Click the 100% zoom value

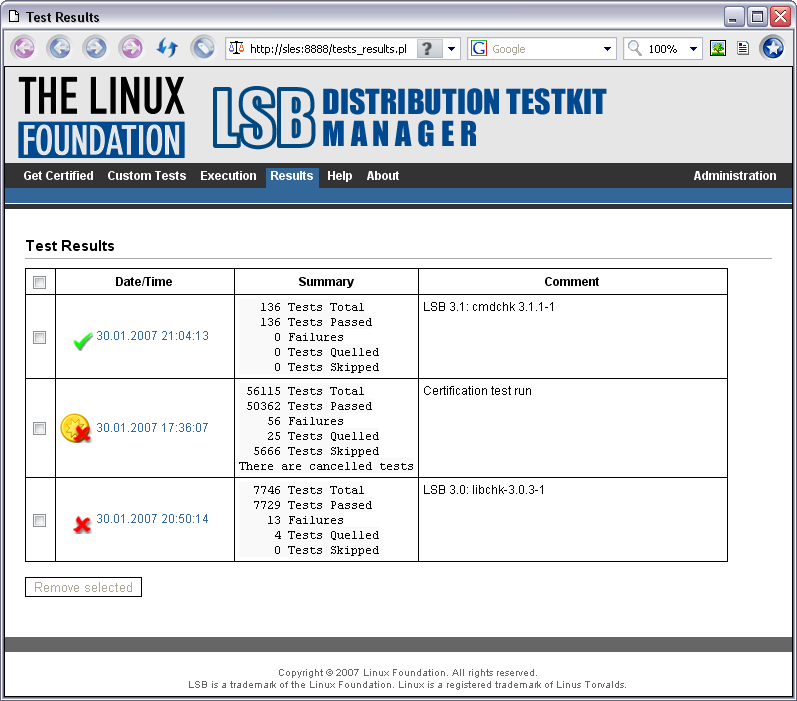[x=662, y=49]
